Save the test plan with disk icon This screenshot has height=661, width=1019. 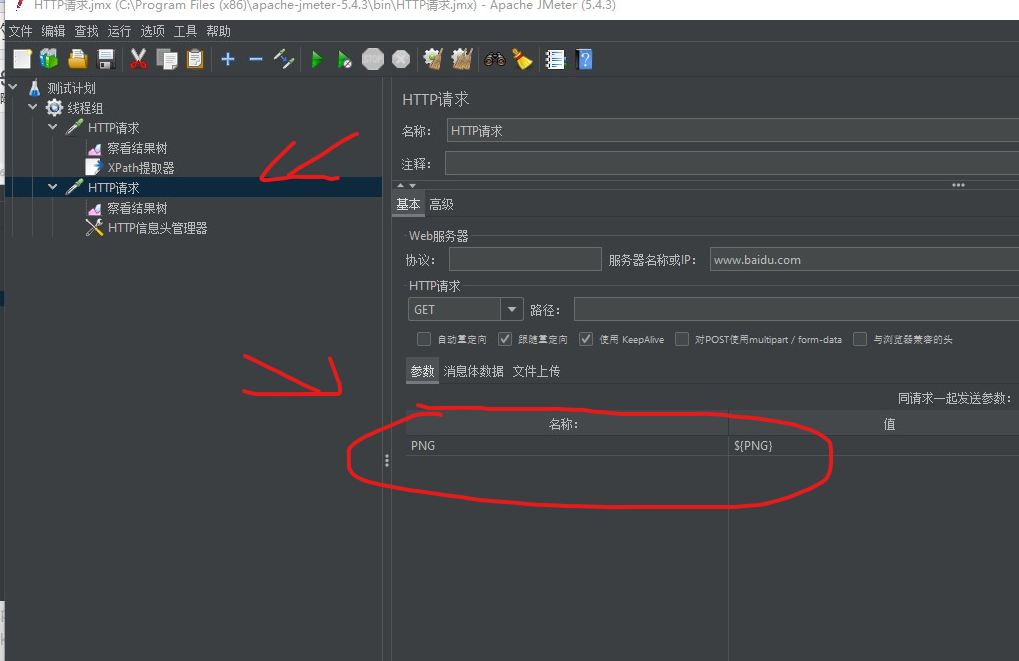pos(106,59)
